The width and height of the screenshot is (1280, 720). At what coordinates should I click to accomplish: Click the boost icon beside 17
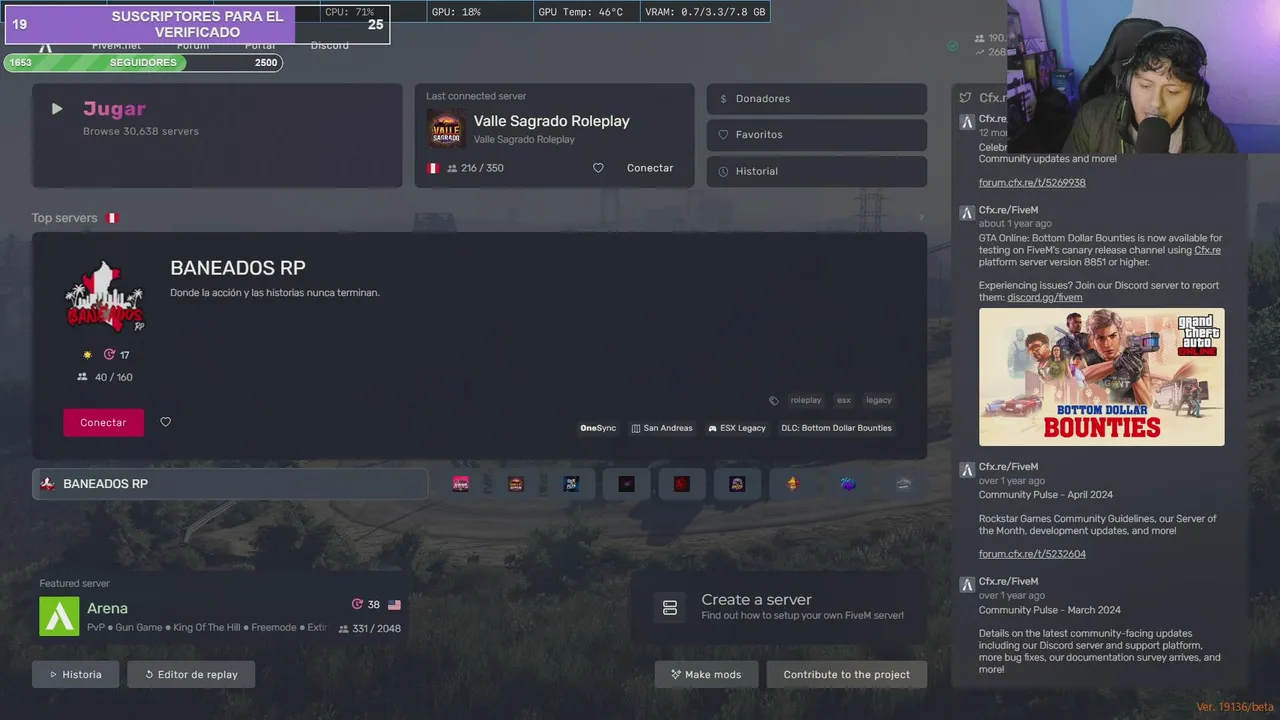pyautogui.click(x=109, y=355)
